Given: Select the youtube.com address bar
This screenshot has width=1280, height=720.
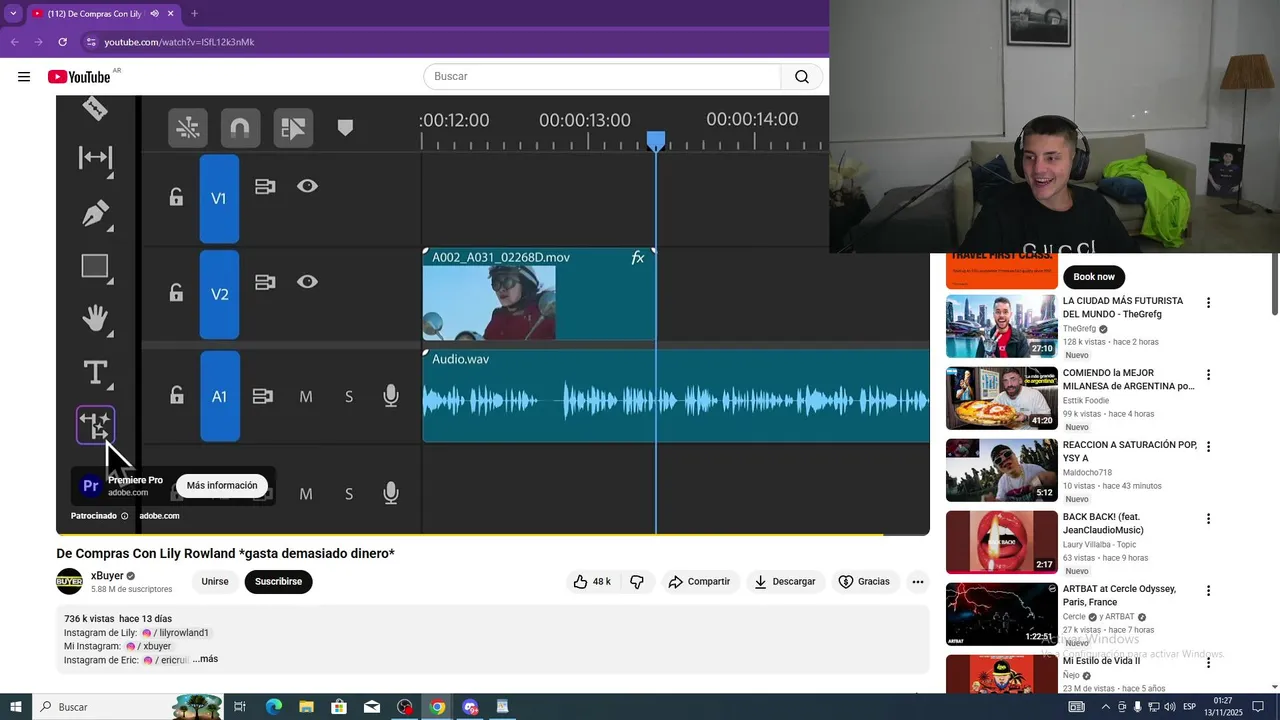Looking at the screenshot, I should click(x=180, y=42).
